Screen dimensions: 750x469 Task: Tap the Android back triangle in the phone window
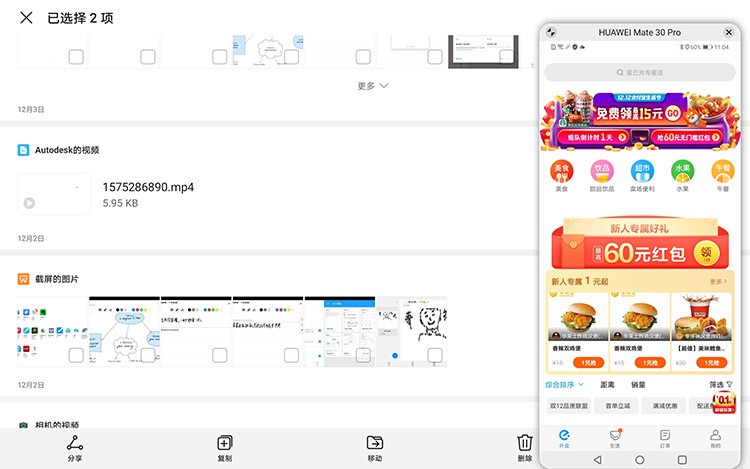point(597,460)
